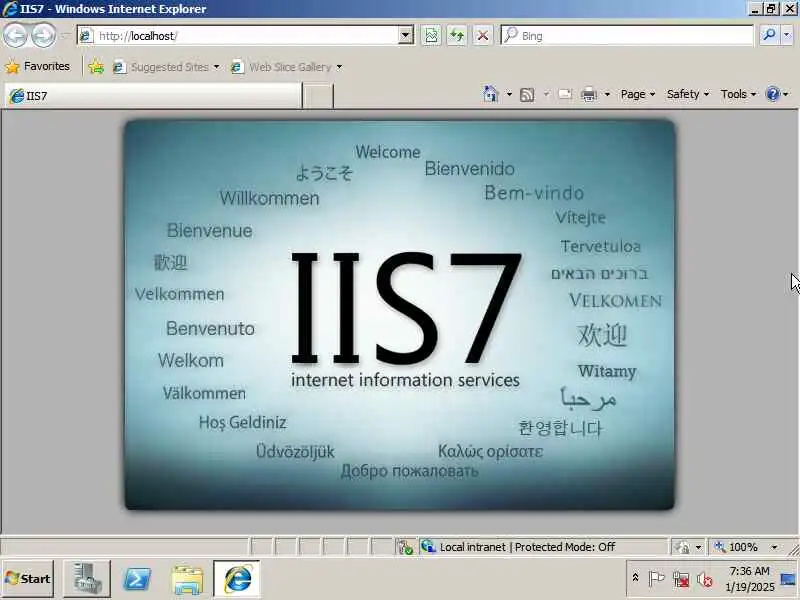The height and width of the screenshot is (600, 800).
Task: Click the Action Center flag icon
Action: tap(656, 579)
